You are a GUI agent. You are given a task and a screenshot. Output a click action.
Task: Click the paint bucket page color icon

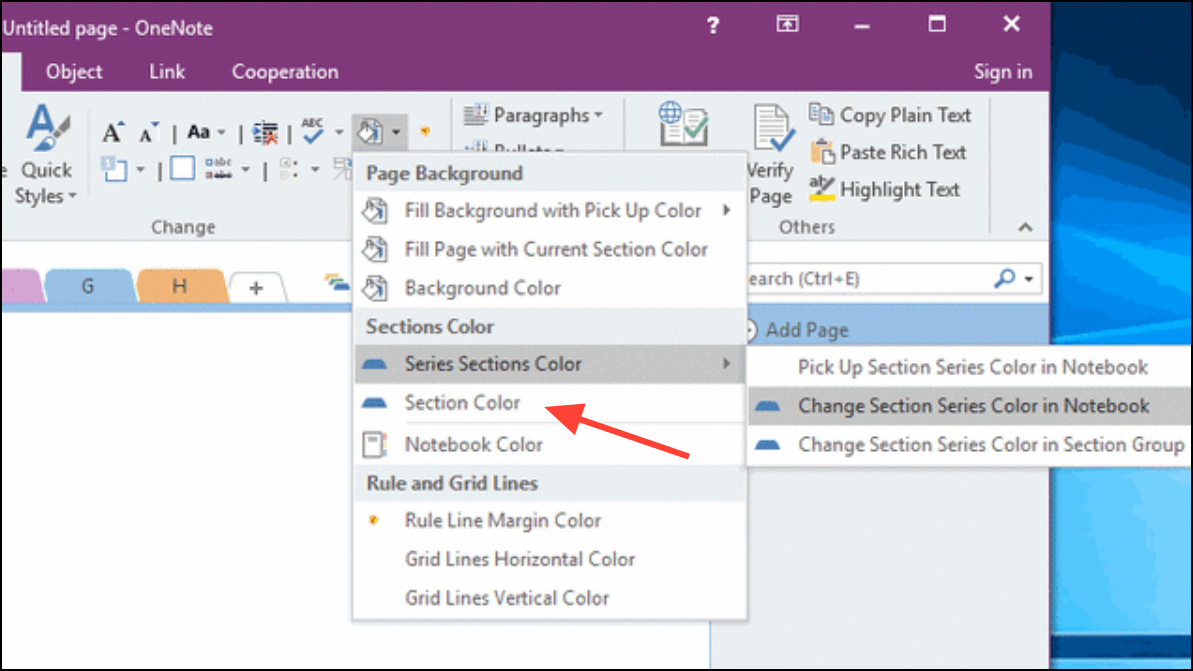coord(371,132)
